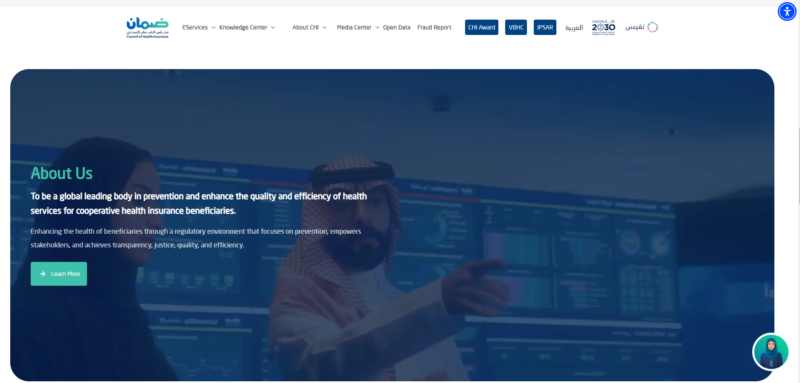Expand the EServices dropdown chevron

point(213,28)
